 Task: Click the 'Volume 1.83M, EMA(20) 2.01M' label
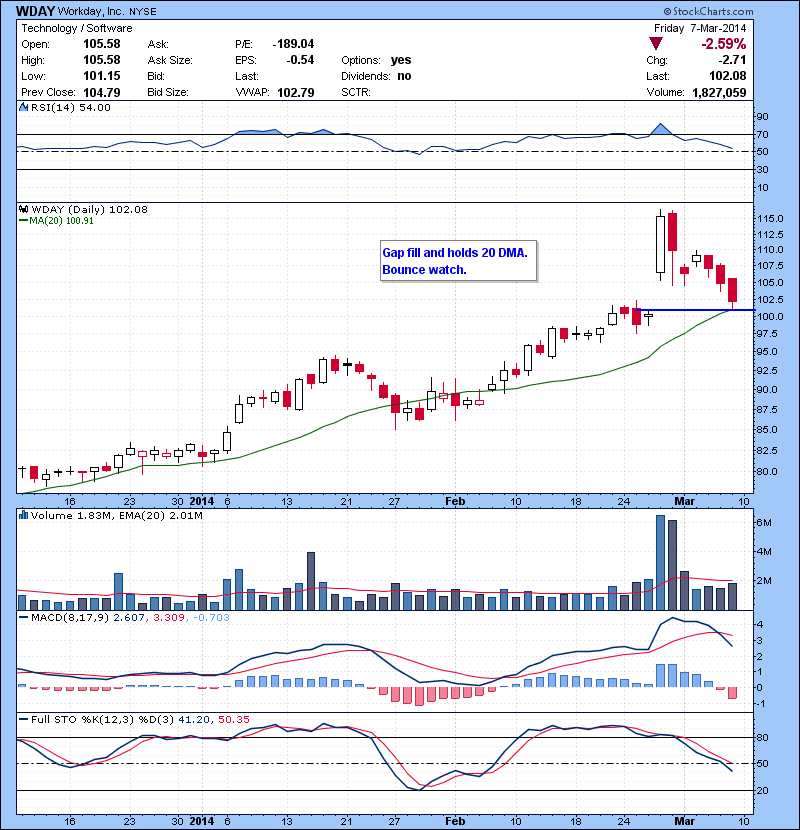coord(116,515)
